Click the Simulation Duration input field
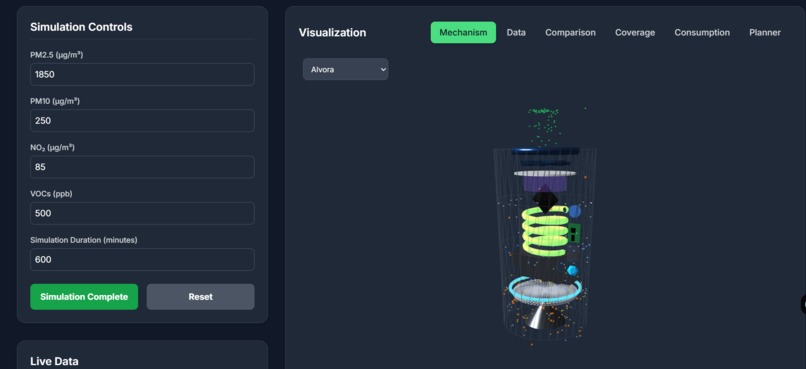The width and height of the screenshot is (806, 369). (142, 260)
